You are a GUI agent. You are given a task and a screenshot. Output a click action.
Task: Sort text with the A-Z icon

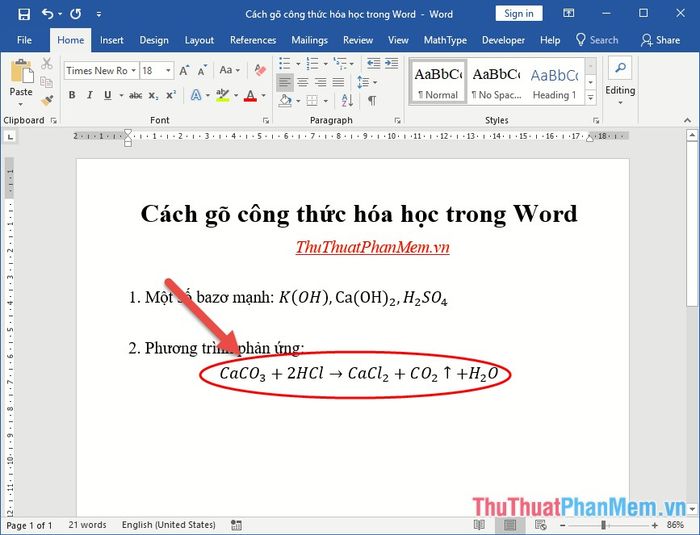click(347, 101)
